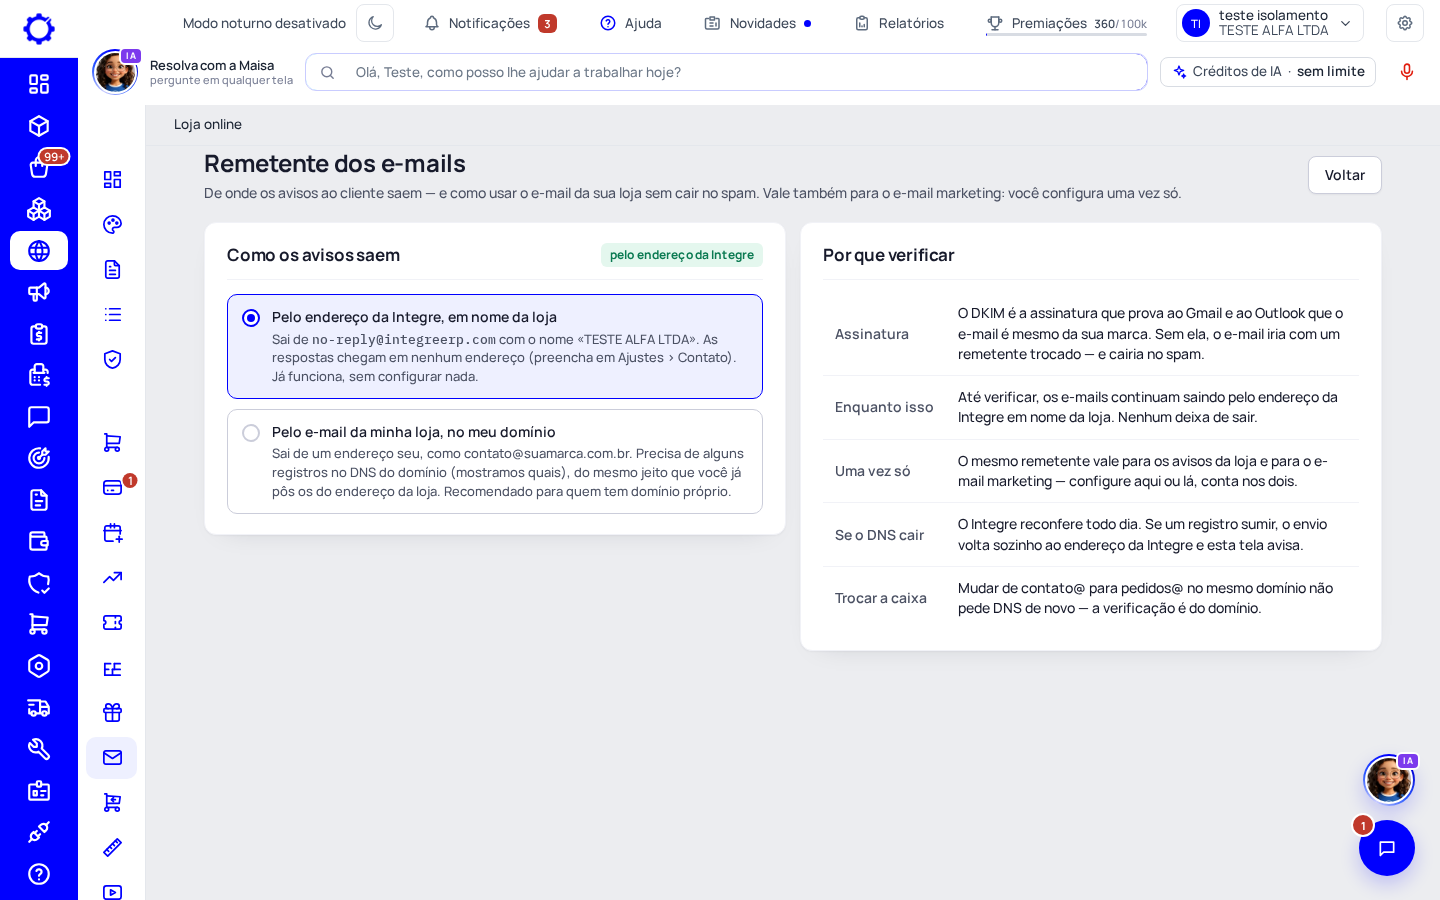Click the red microphone icon

click(1406, 72)
